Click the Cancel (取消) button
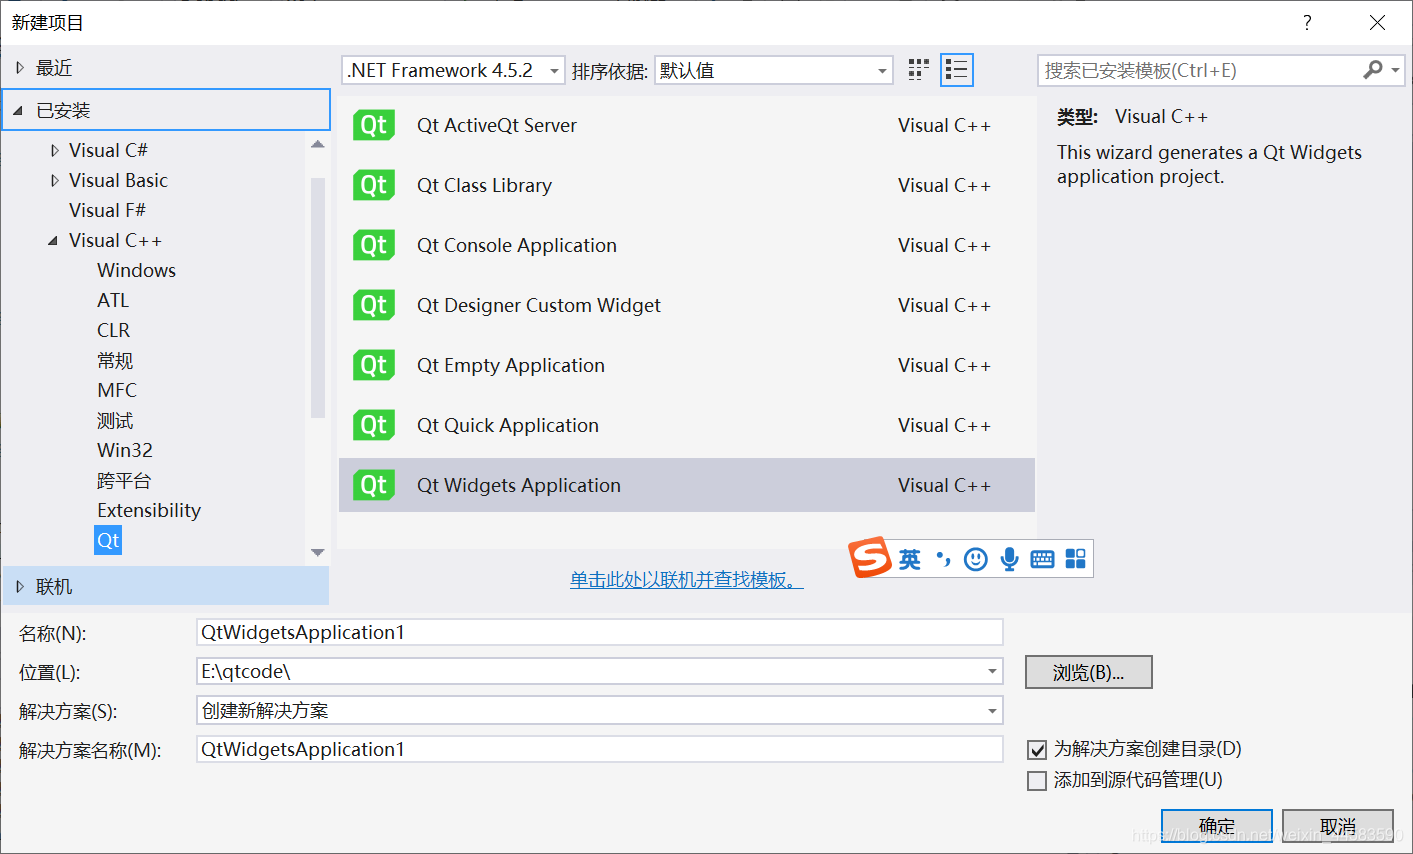This screenshot has height=854, width=1413. pyautogui.click(x=1337, y=826)
